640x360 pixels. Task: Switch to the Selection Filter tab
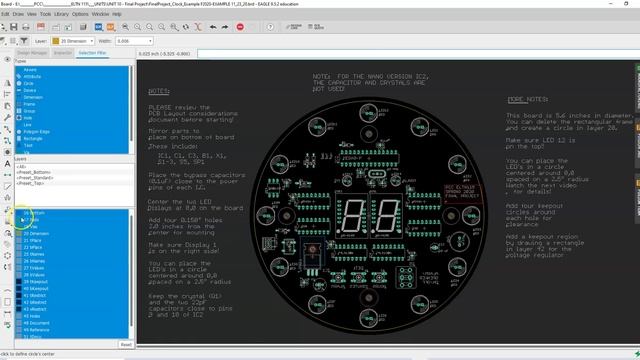(x=92, y=53)
